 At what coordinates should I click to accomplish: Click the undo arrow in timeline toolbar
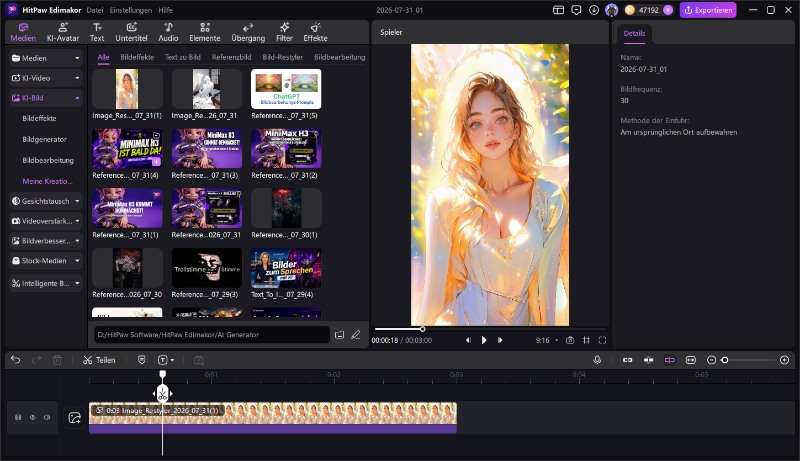16,360
